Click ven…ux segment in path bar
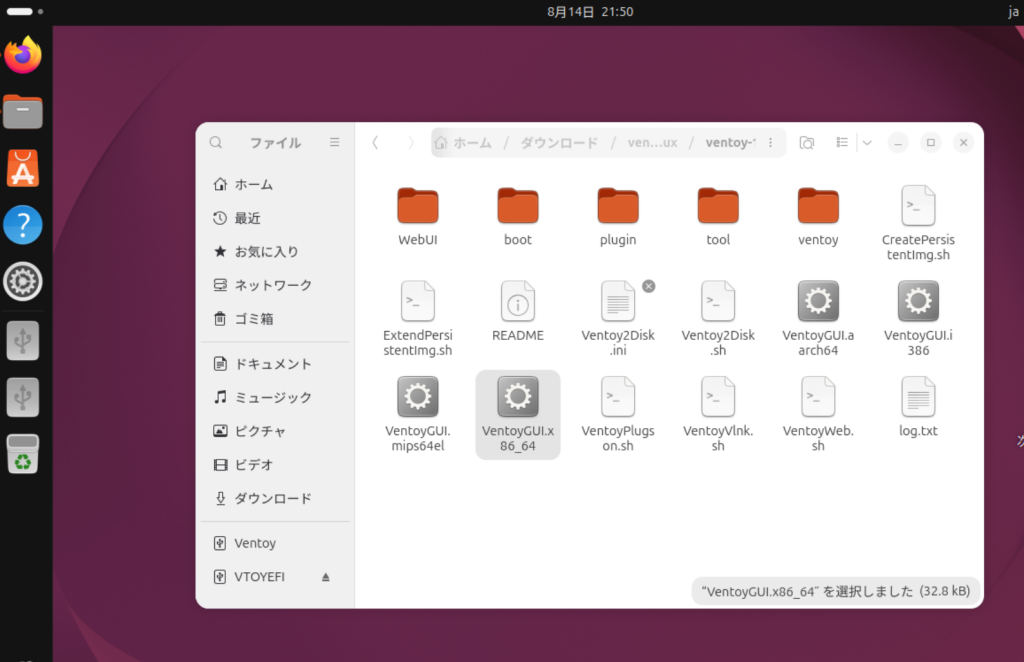This screenshot has width=1024, height=662. 652,142
